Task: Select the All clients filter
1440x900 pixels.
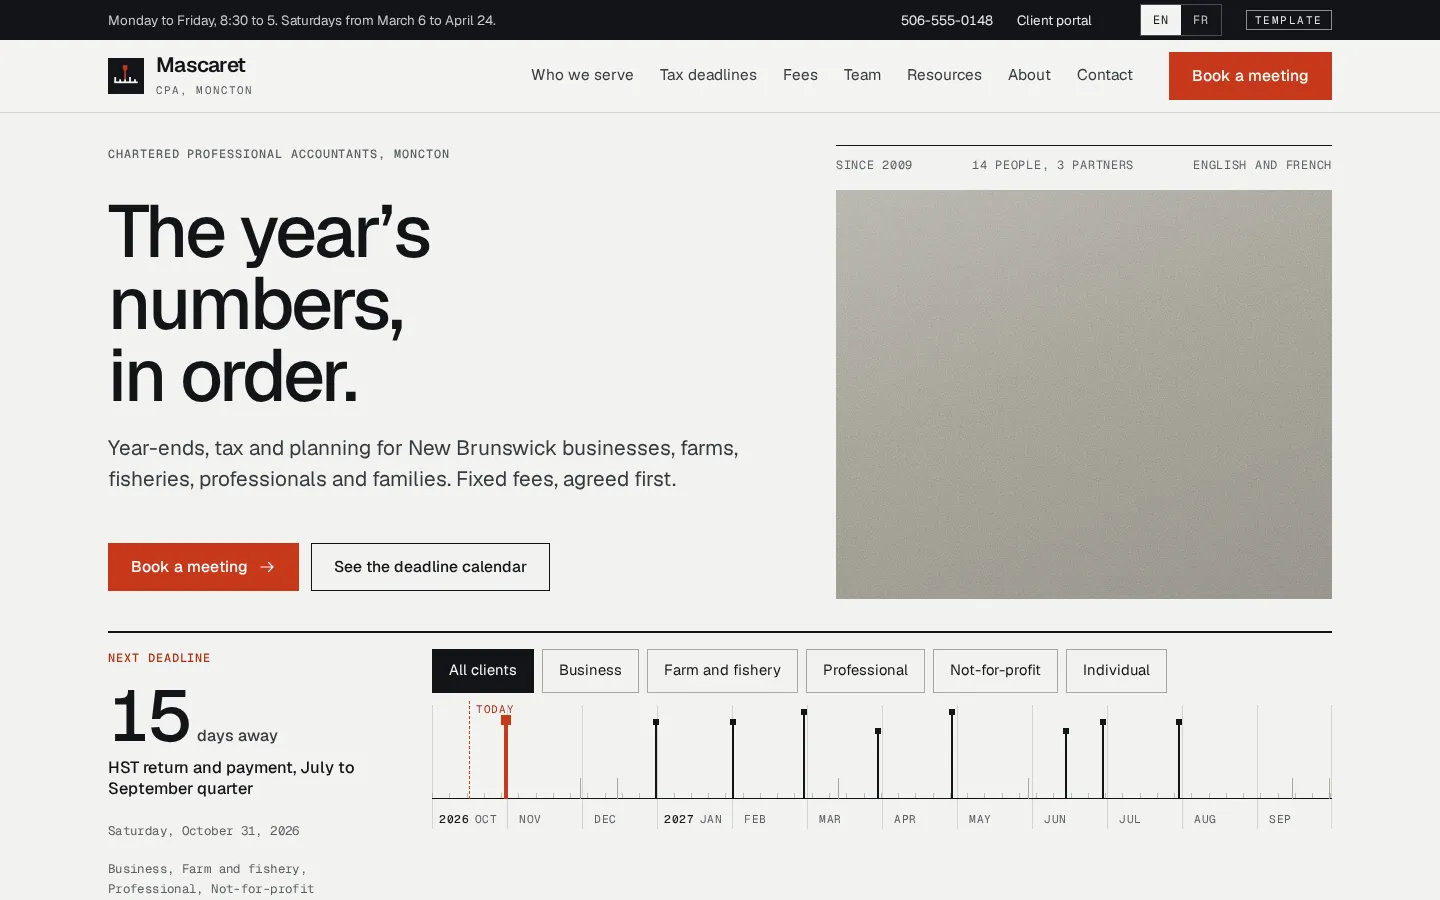Action: click(483, 671)
